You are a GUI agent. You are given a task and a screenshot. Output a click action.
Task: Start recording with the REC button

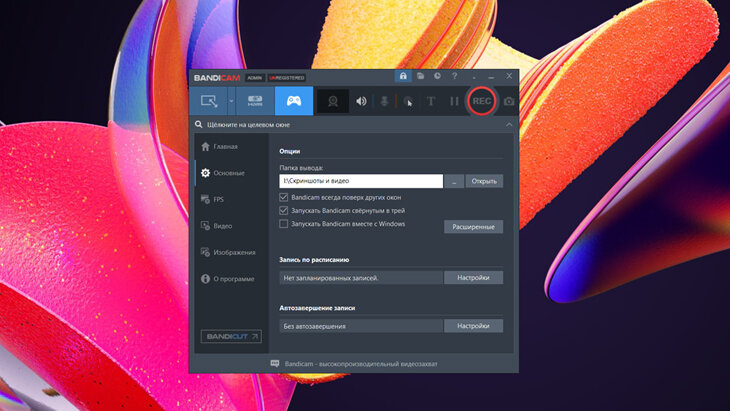(x=482, y=101)
